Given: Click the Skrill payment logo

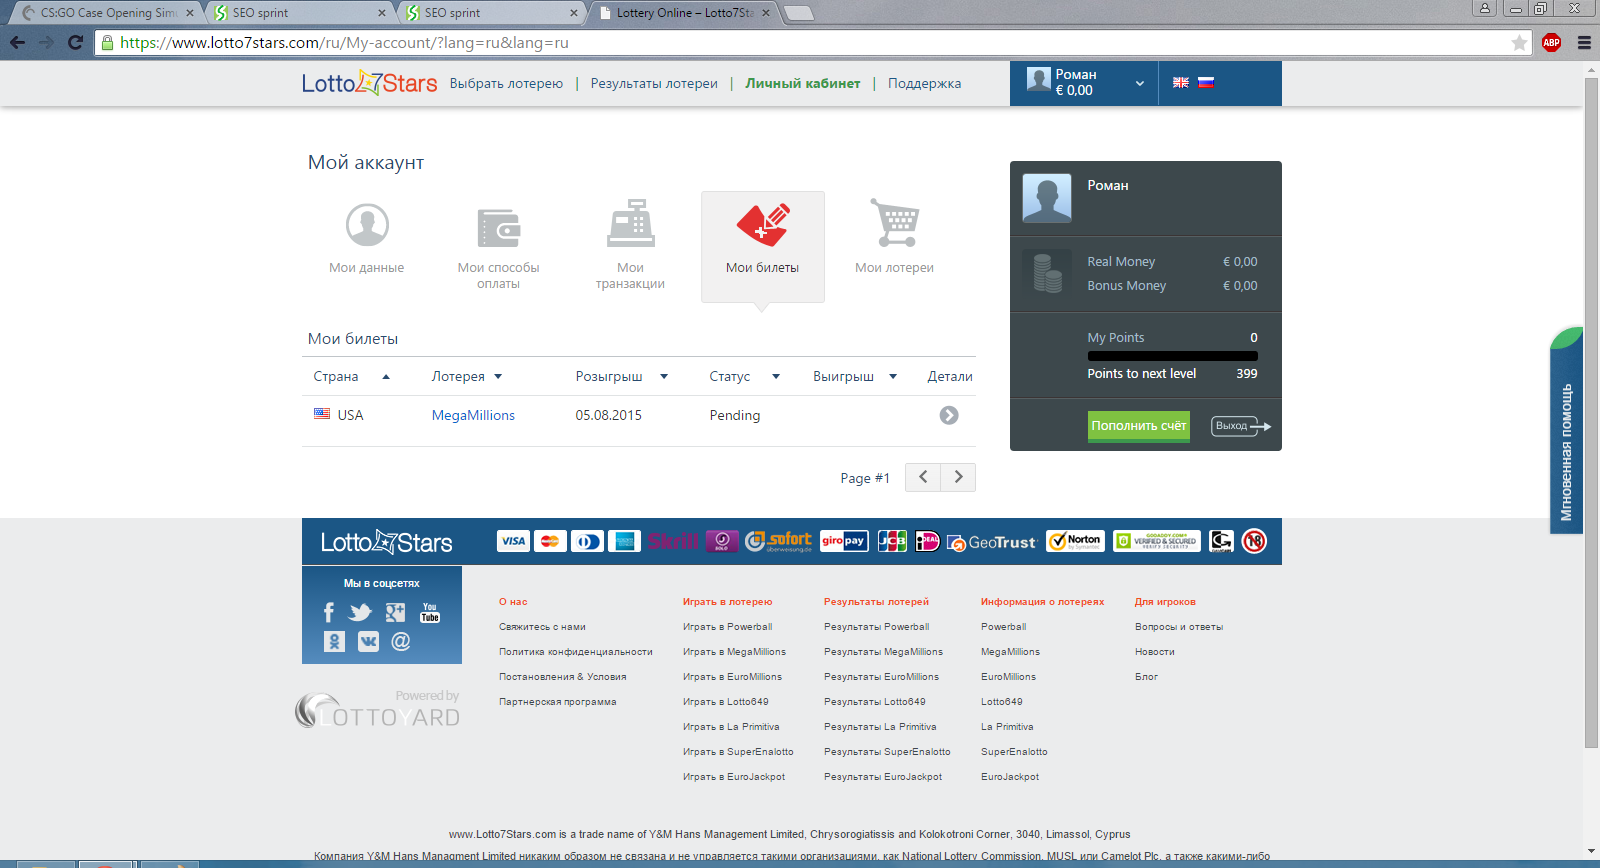Looking at the screenshot, I should (672, 541).
